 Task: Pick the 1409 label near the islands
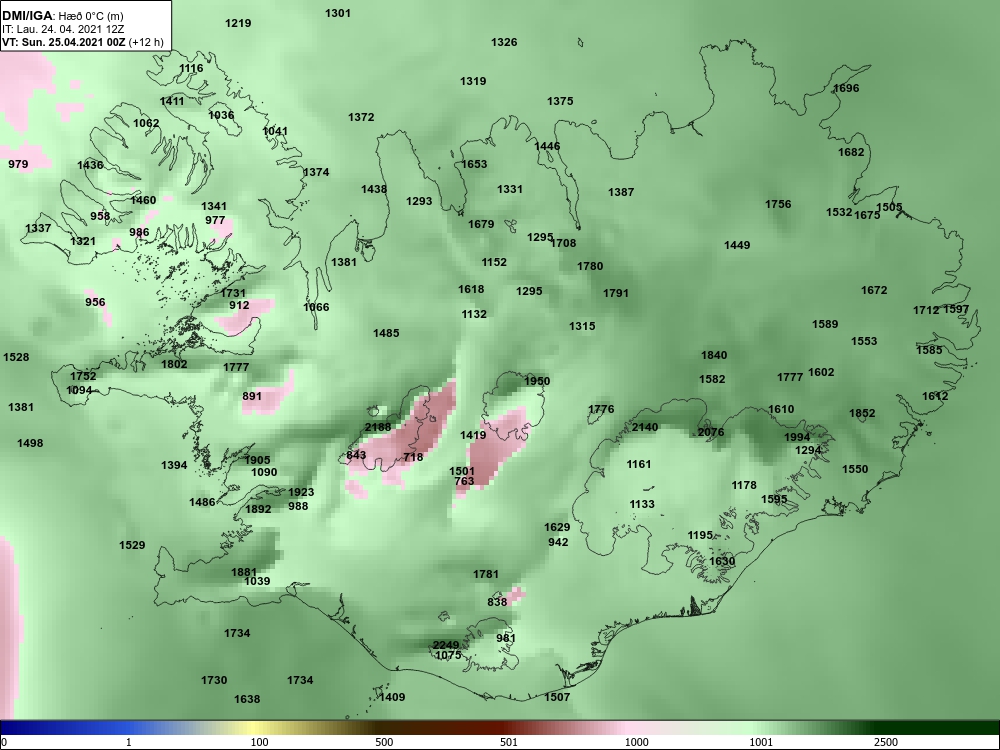[392, 697]
